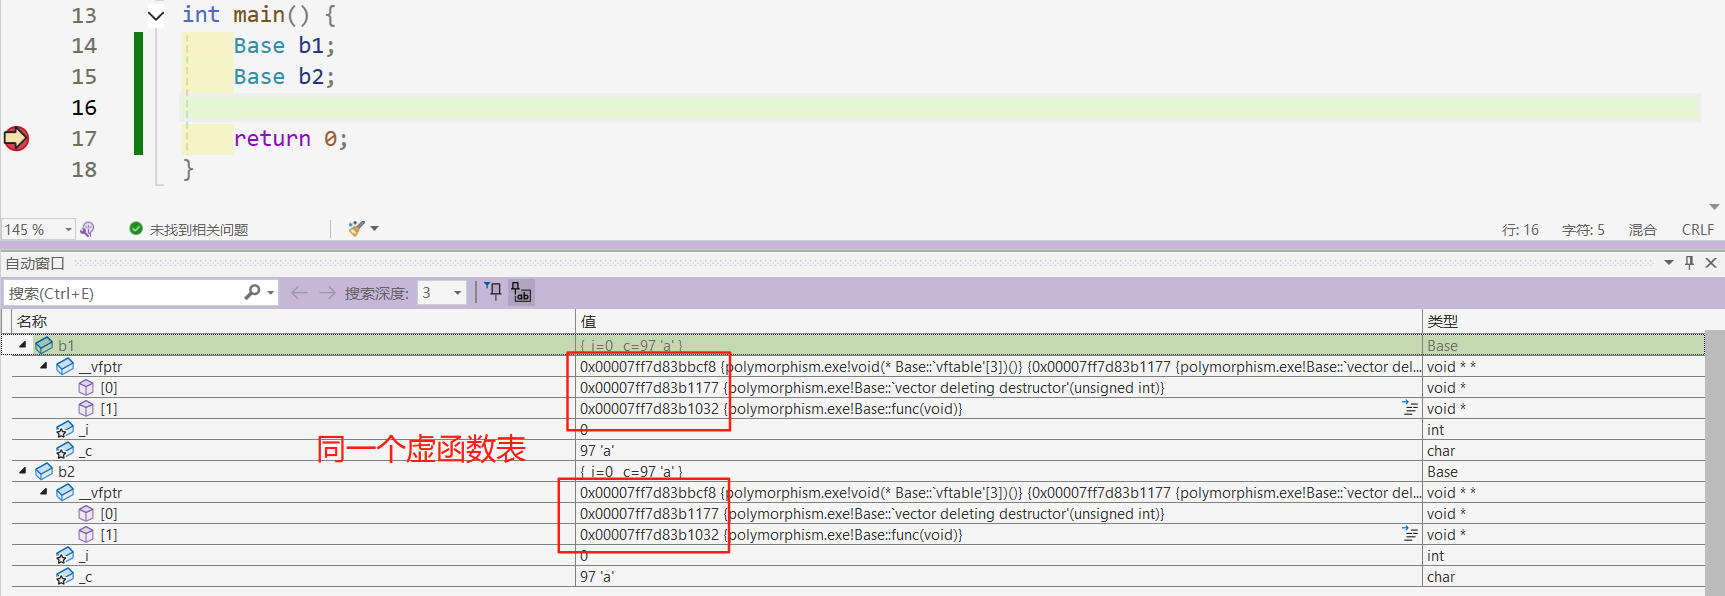The height and width of the screenshot is (596, 1725).
Task: Click the _i field icon under b1
Action: [x=65, y=430]
